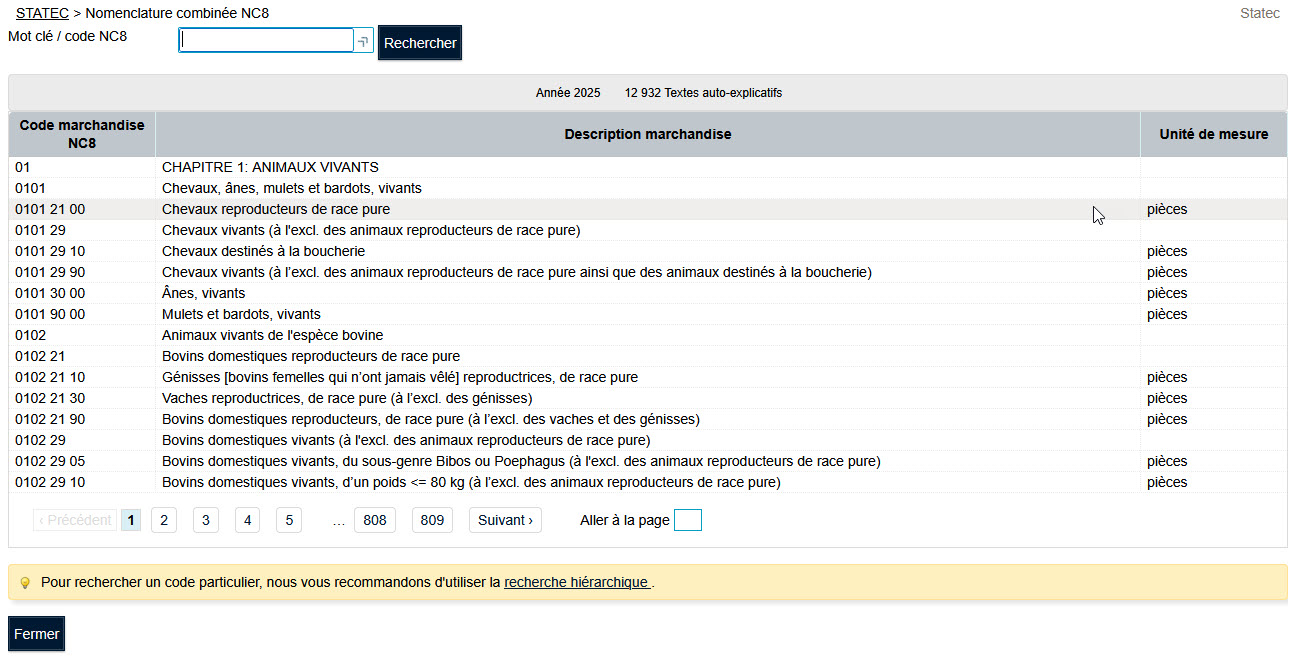
Task: Select code 0102 29
Action: point(40,440)
